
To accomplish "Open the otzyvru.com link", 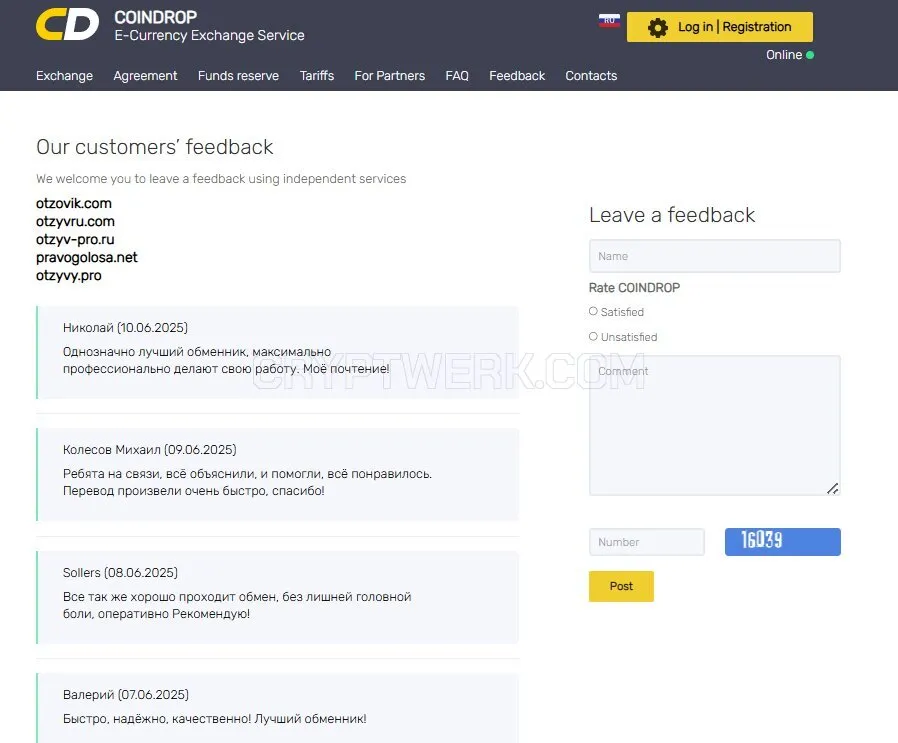I will coord(75,221).
